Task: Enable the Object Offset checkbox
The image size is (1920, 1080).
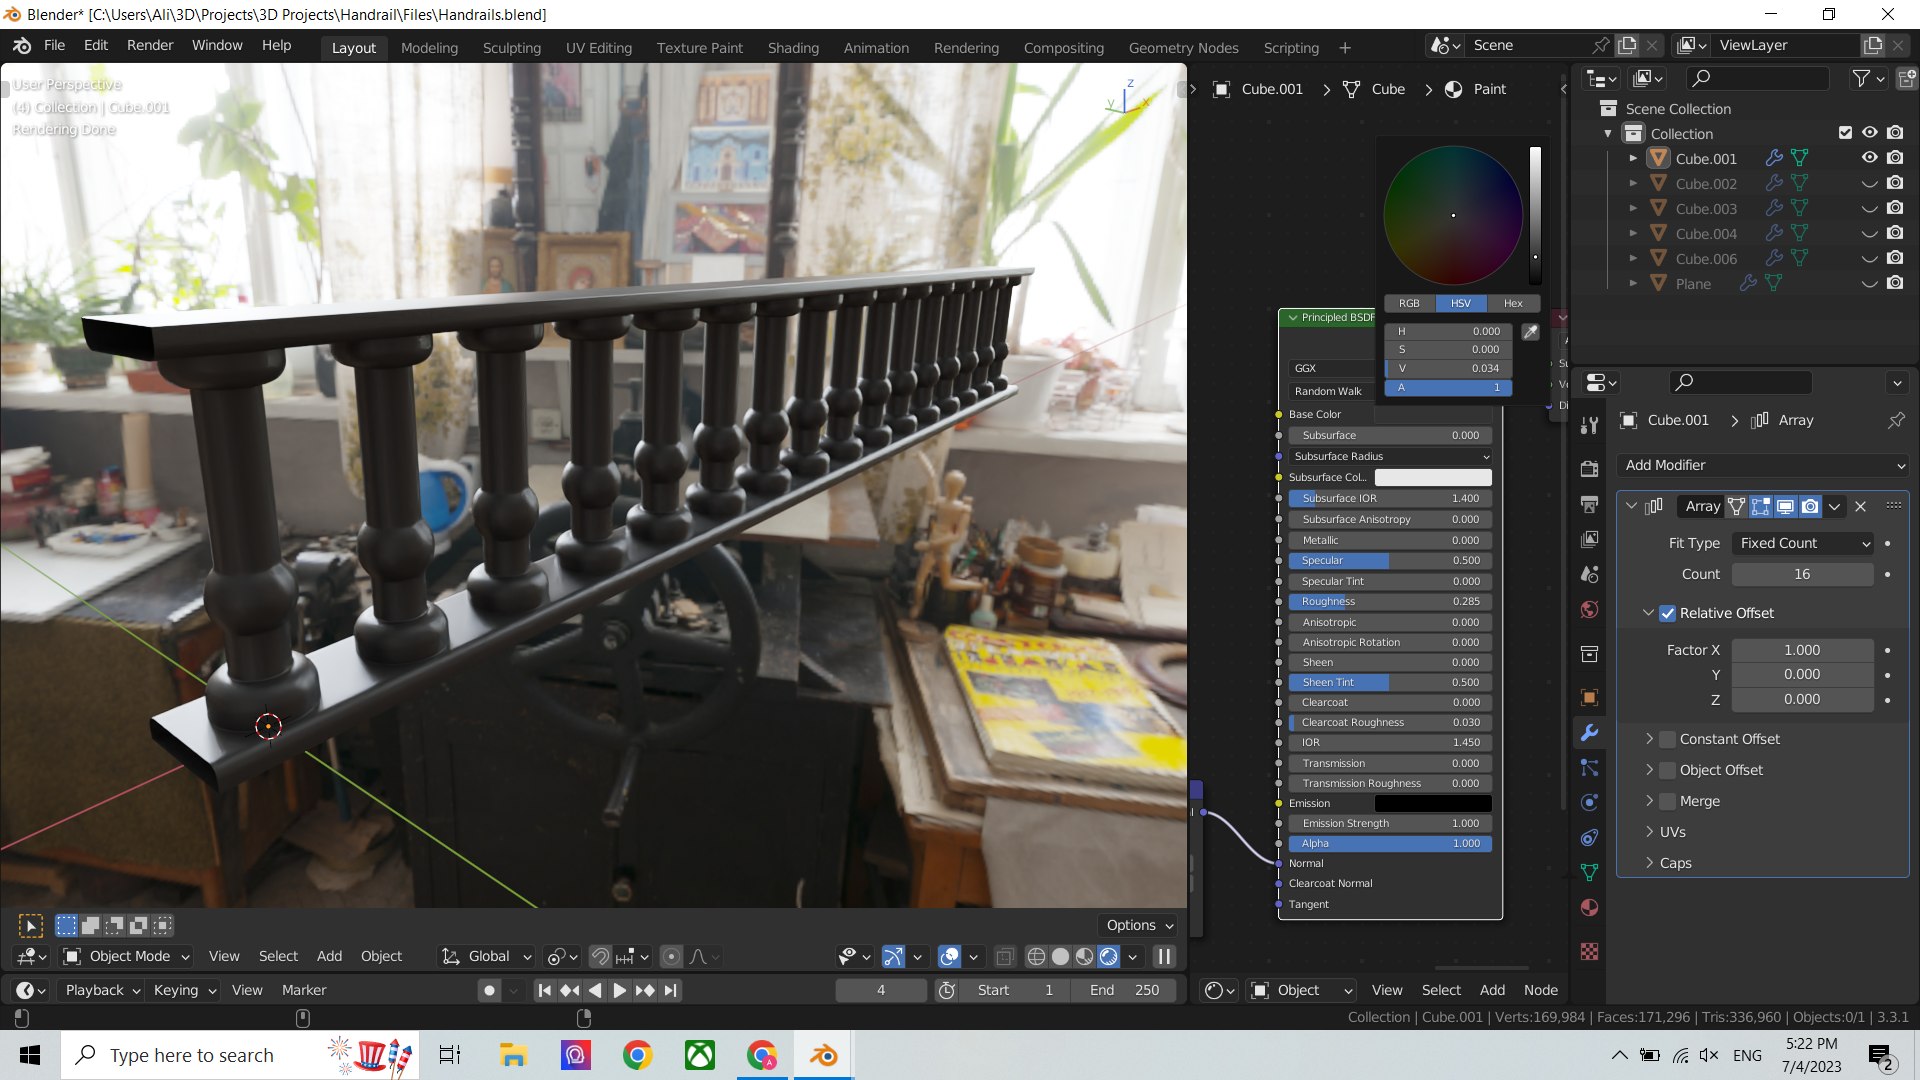Action: point(1667,770)
